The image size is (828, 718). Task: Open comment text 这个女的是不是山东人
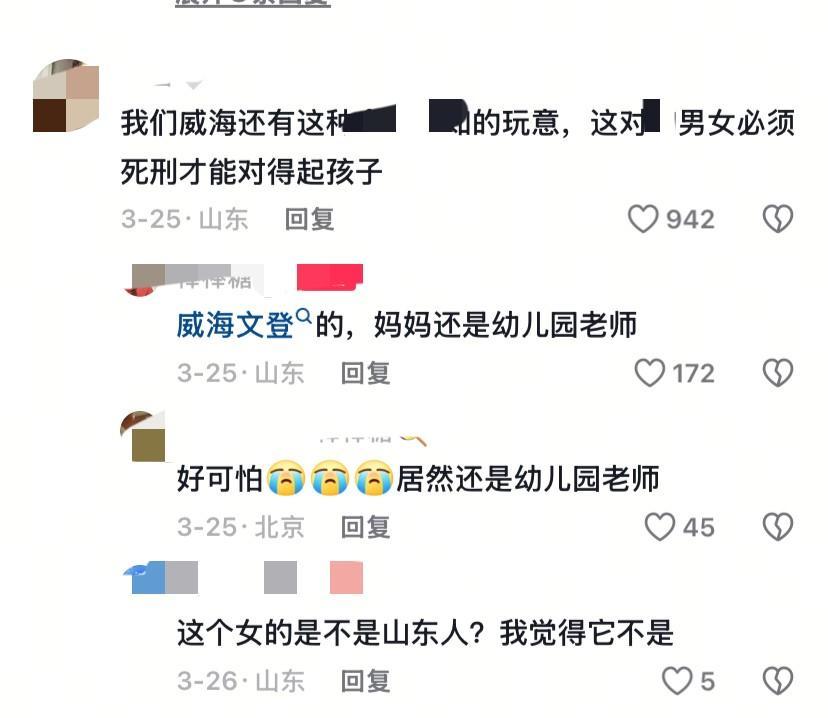pyautogui.click(x=426, y=632)
